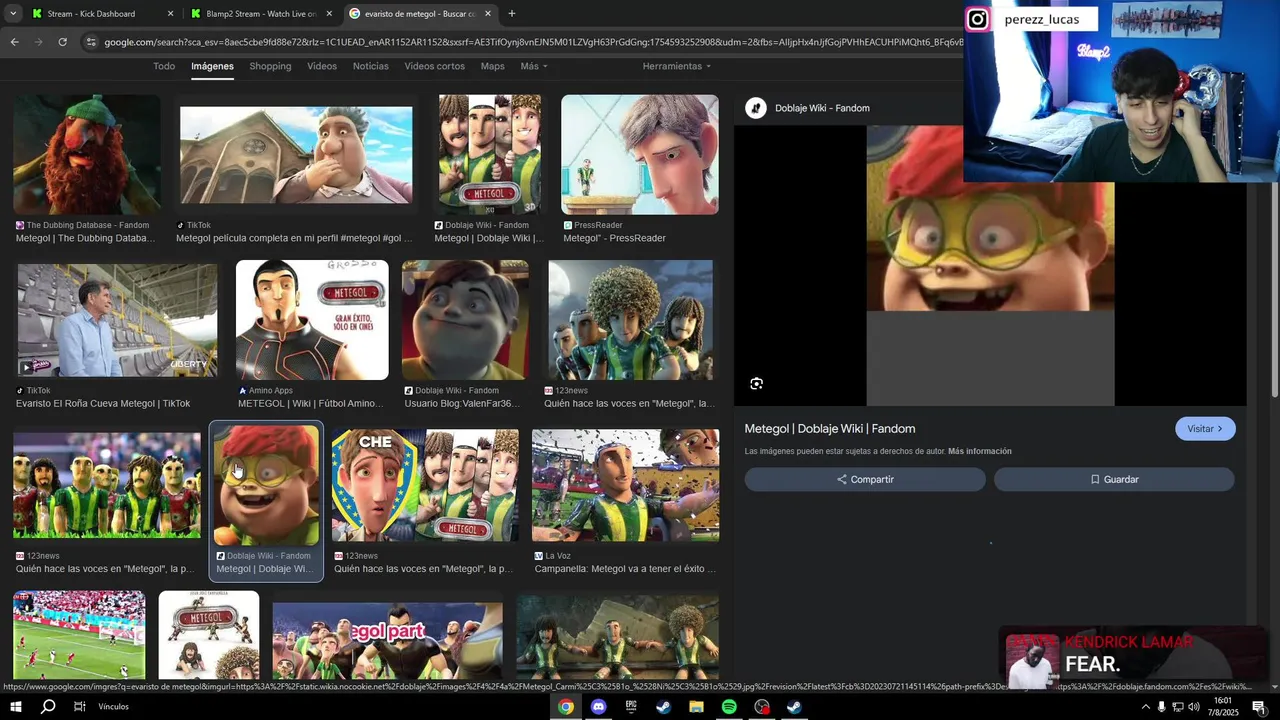The image size is (1280, 720).
Task: Select the Imágenes search tab
Action: (x=212, y=66)
